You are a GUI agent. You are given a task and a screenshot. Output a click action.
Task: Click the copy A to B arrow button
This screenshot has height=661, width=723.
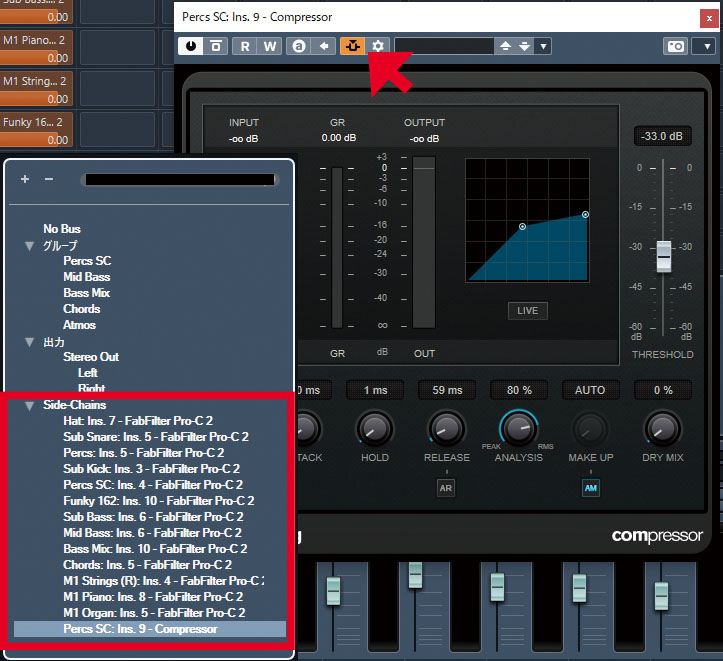pyautogui.click(x=324, y=46)
